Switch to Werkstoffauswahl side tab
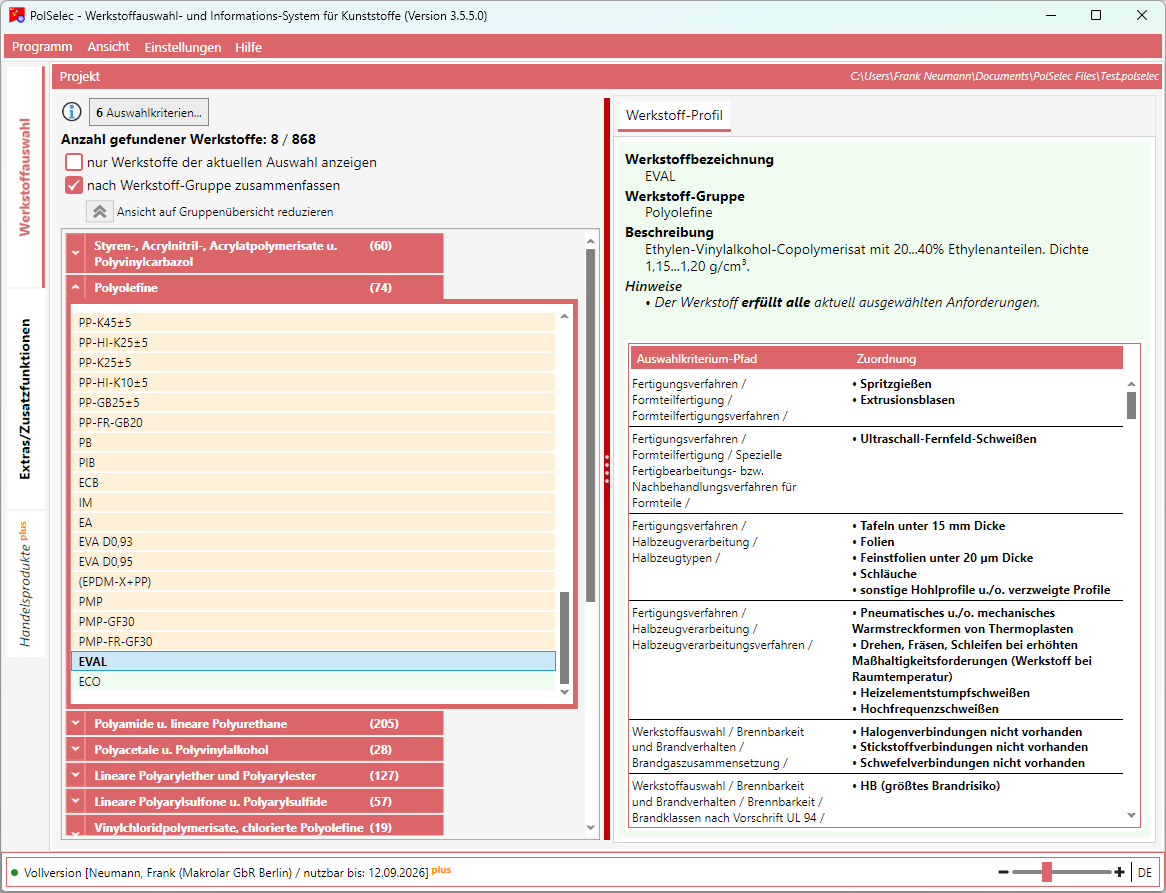Image resolution: width=1166 pixels, height=893 pixels. click(x=25, y=177)
